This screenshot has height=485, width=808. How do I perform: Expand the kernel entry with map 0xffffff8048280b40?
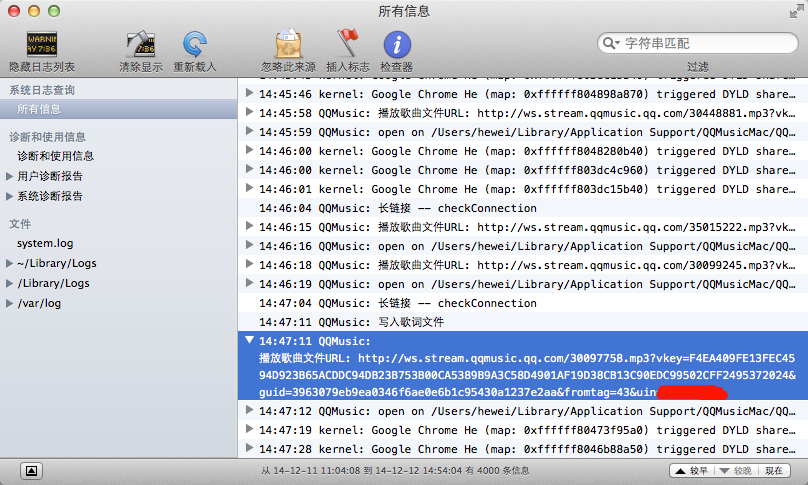tap(249, 150)
